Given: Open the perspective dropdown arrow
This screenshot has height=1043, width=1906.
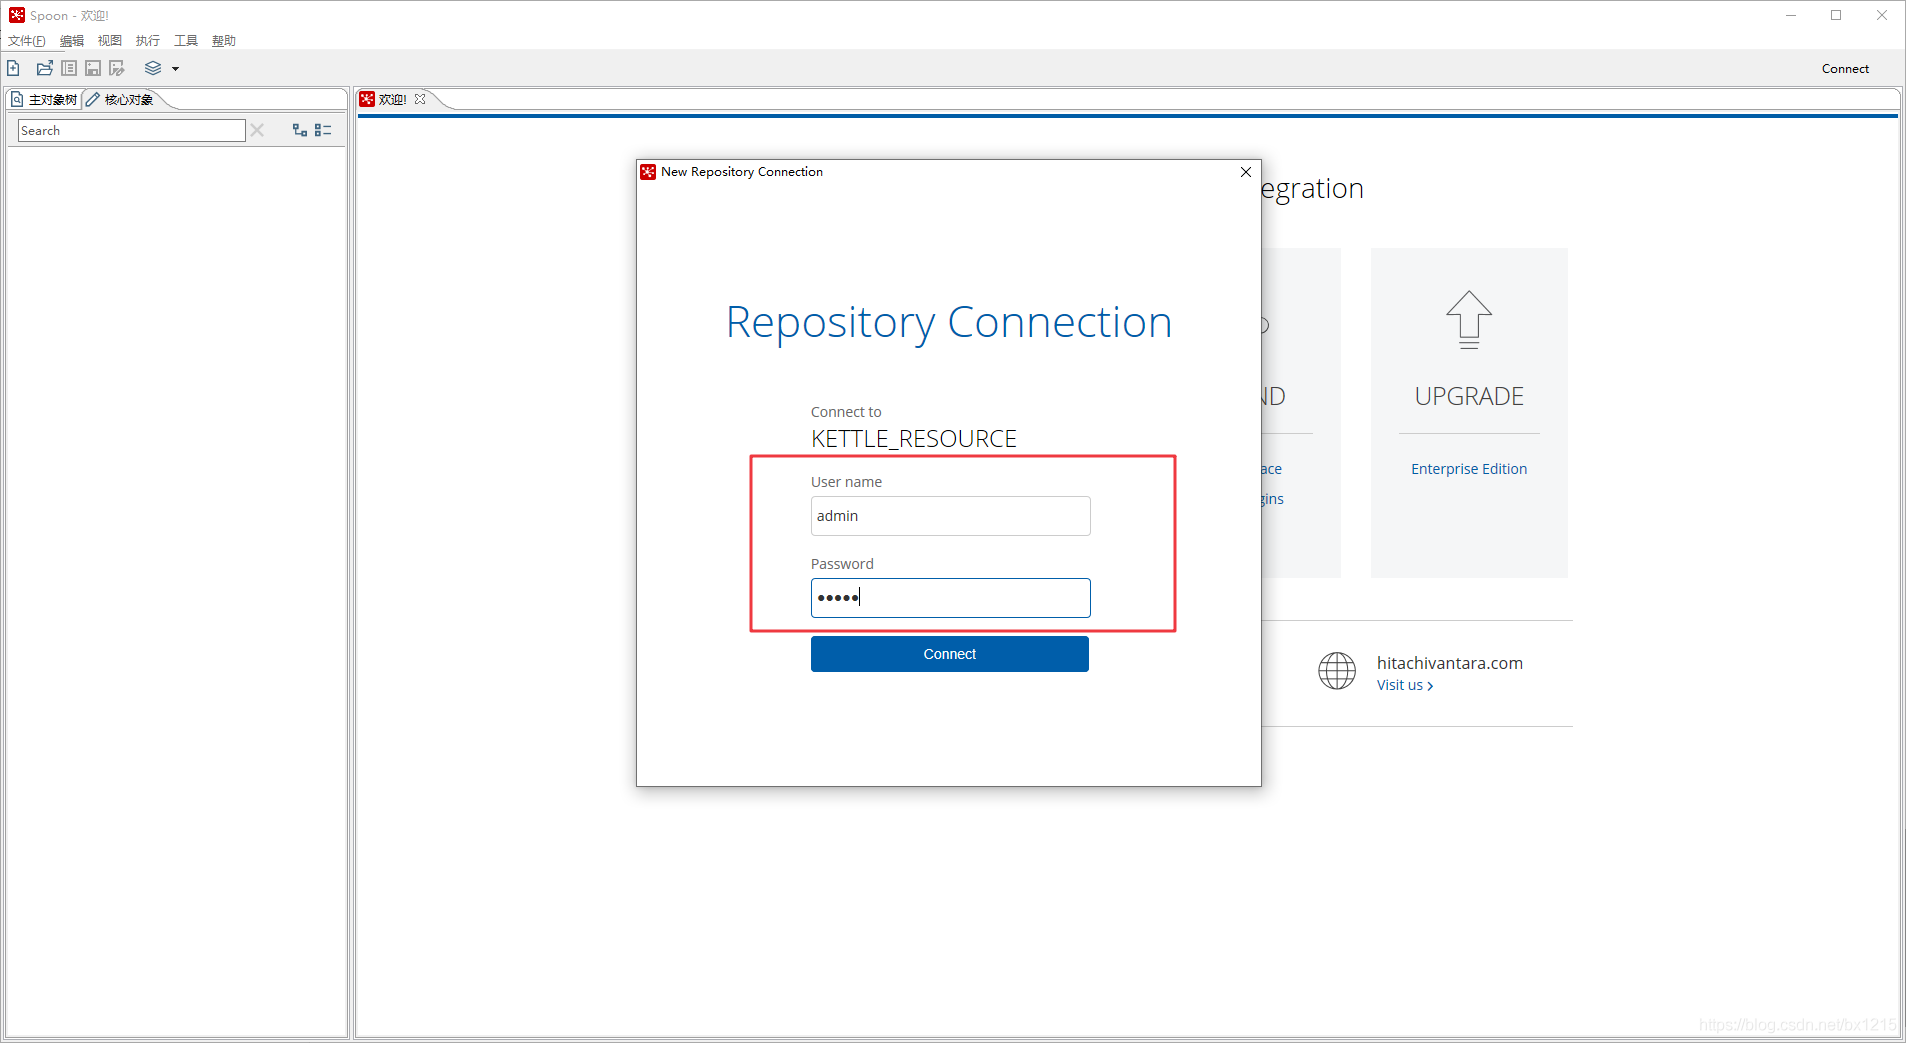Looking at the screenshot, I should pos(176,69).
